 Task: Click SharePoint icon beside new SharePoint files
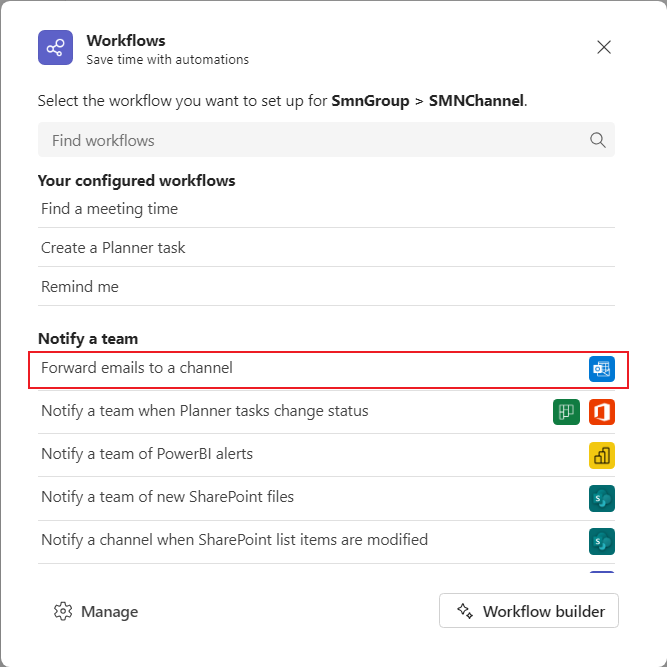pos(601,498)
